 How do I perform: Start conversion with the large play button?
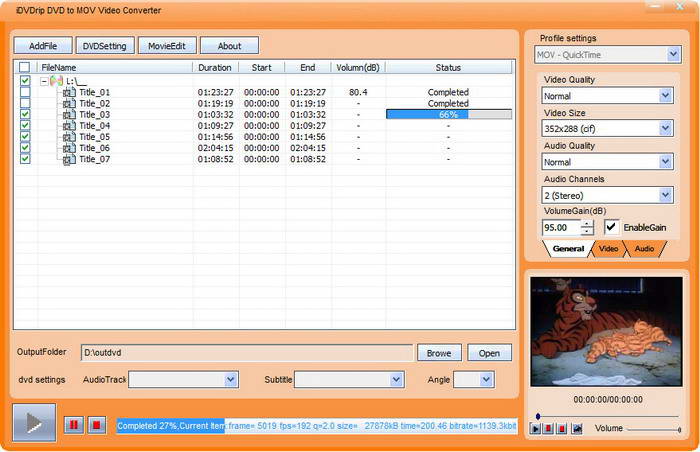(x=34, y=422)
